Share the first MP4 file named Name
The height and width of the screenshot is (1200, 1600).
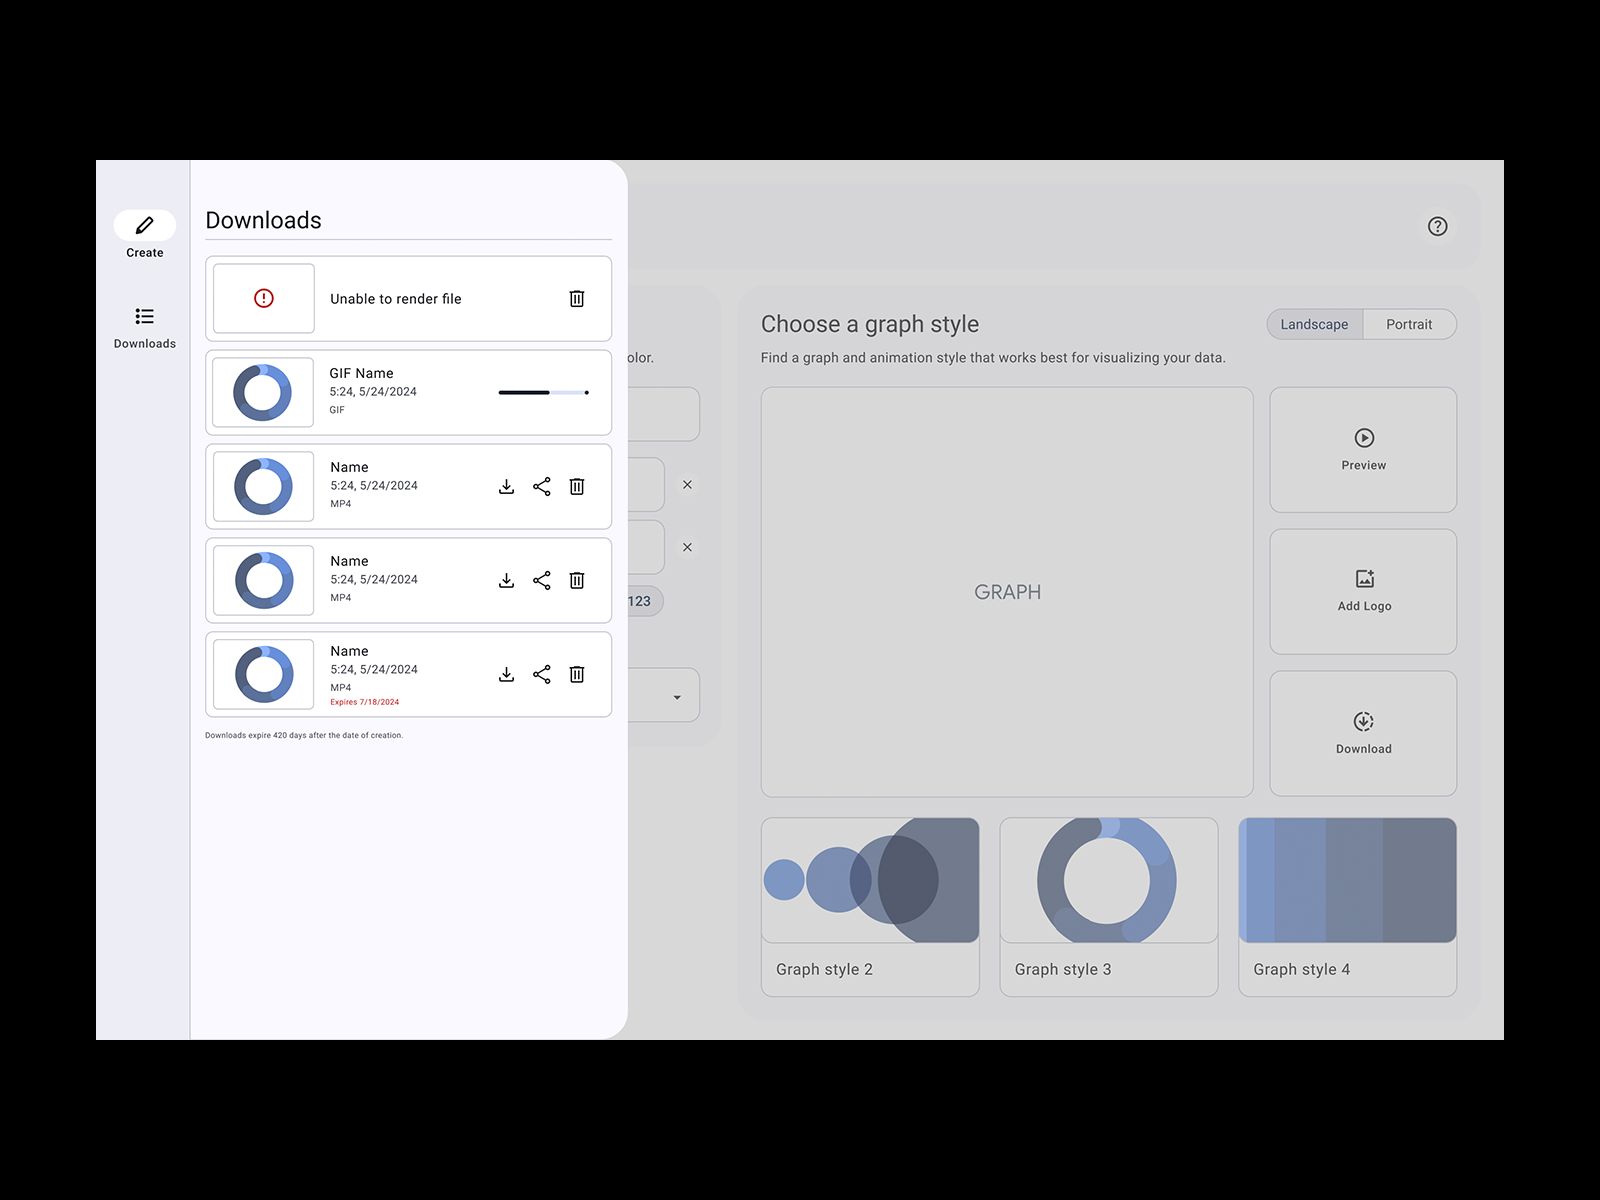tap(542, 487)
